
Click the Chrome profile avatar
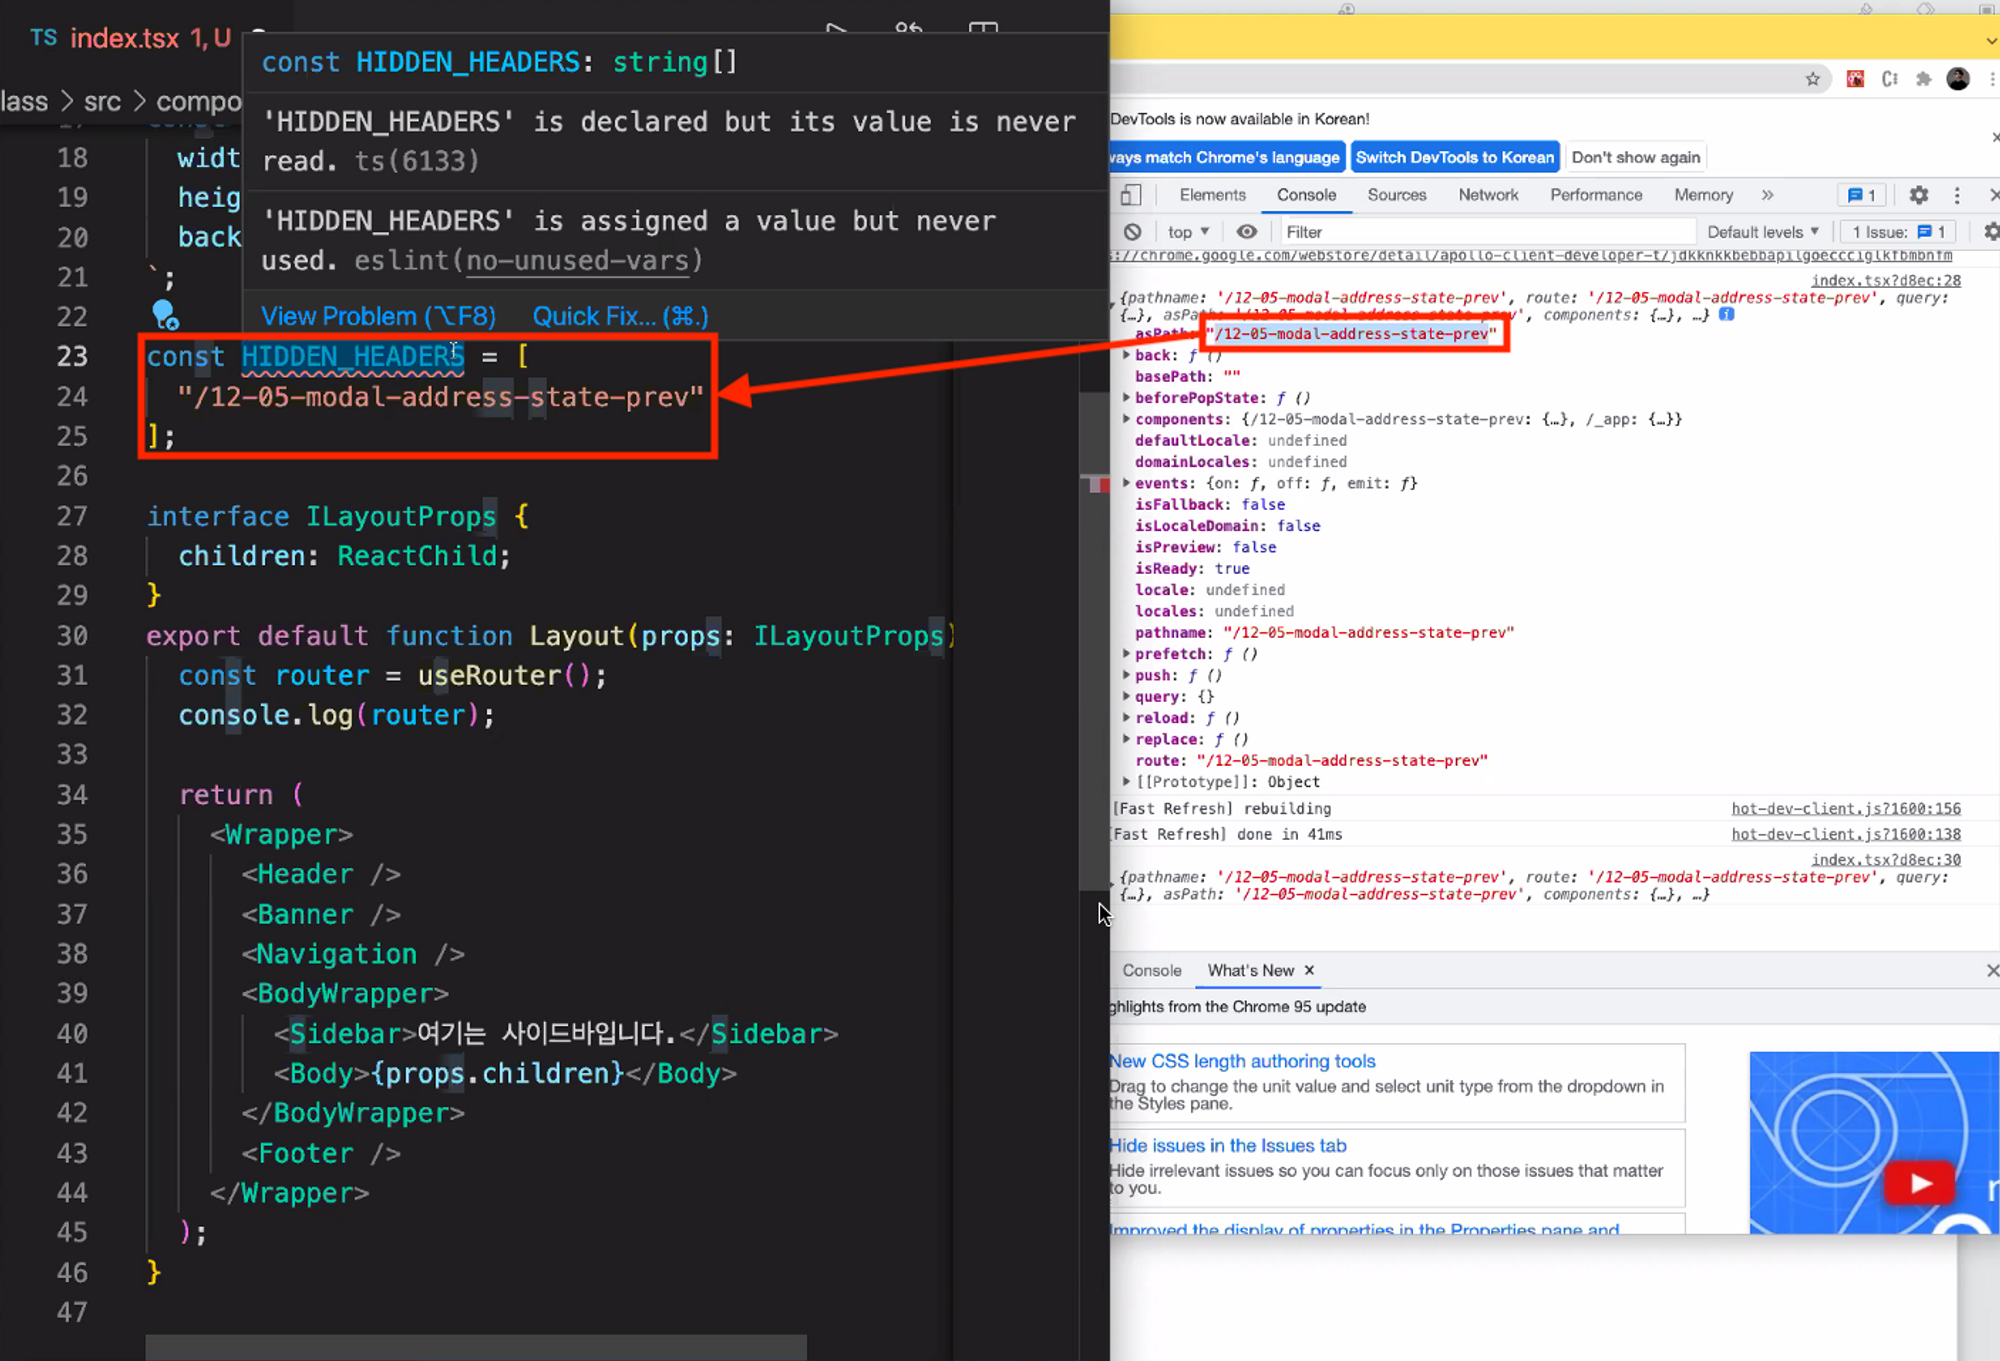[x=1958, y=79]
